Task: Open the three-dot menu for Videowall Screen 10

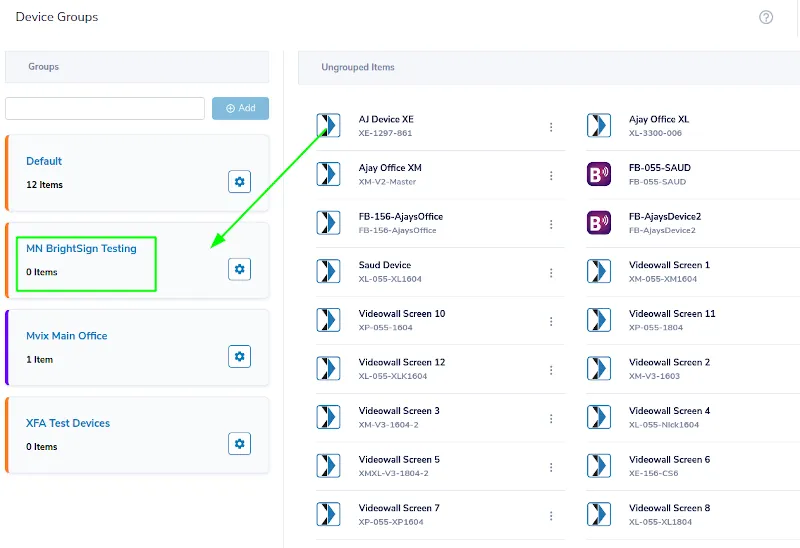Action: coord(551,321)
